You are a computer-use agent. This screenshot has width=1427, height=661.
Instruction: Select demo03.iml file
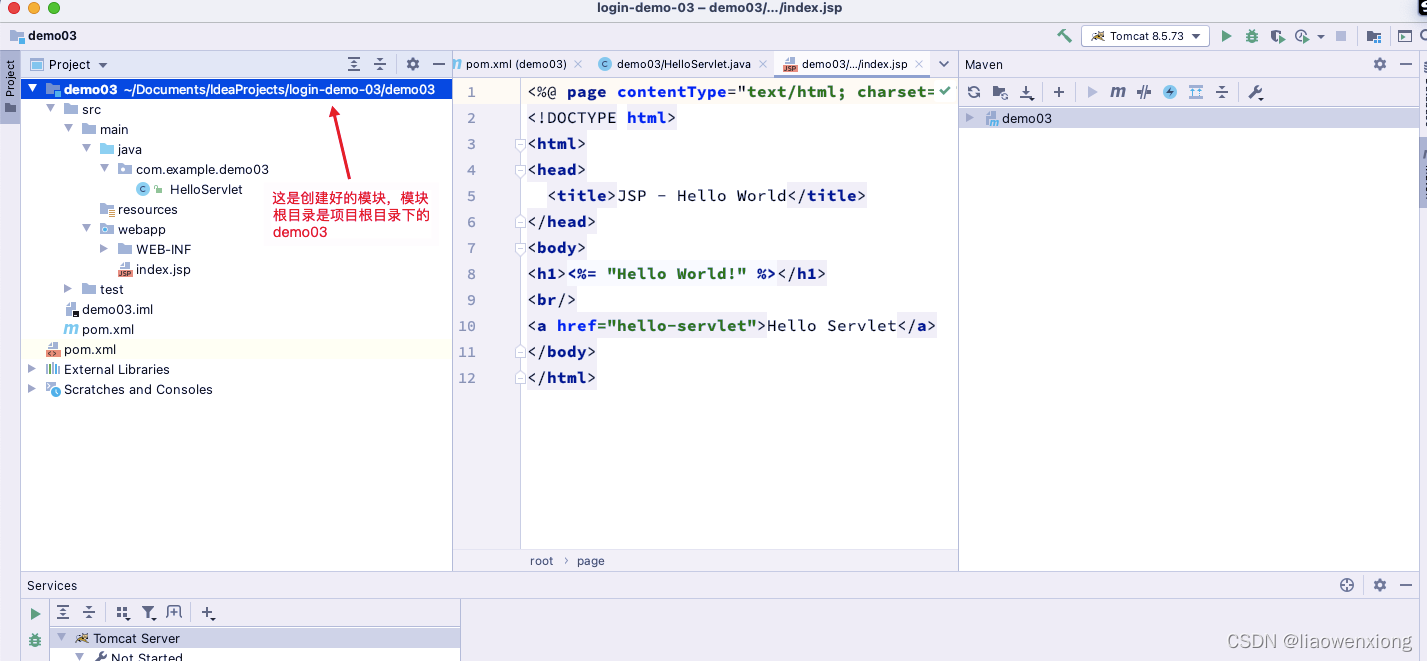coord(117,309)
